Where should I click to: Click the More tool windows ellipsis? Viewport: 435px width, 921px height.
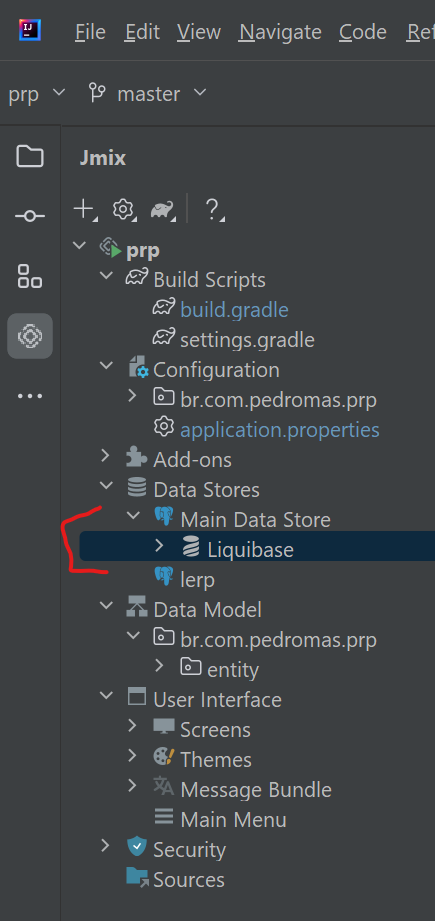point(30,396)
